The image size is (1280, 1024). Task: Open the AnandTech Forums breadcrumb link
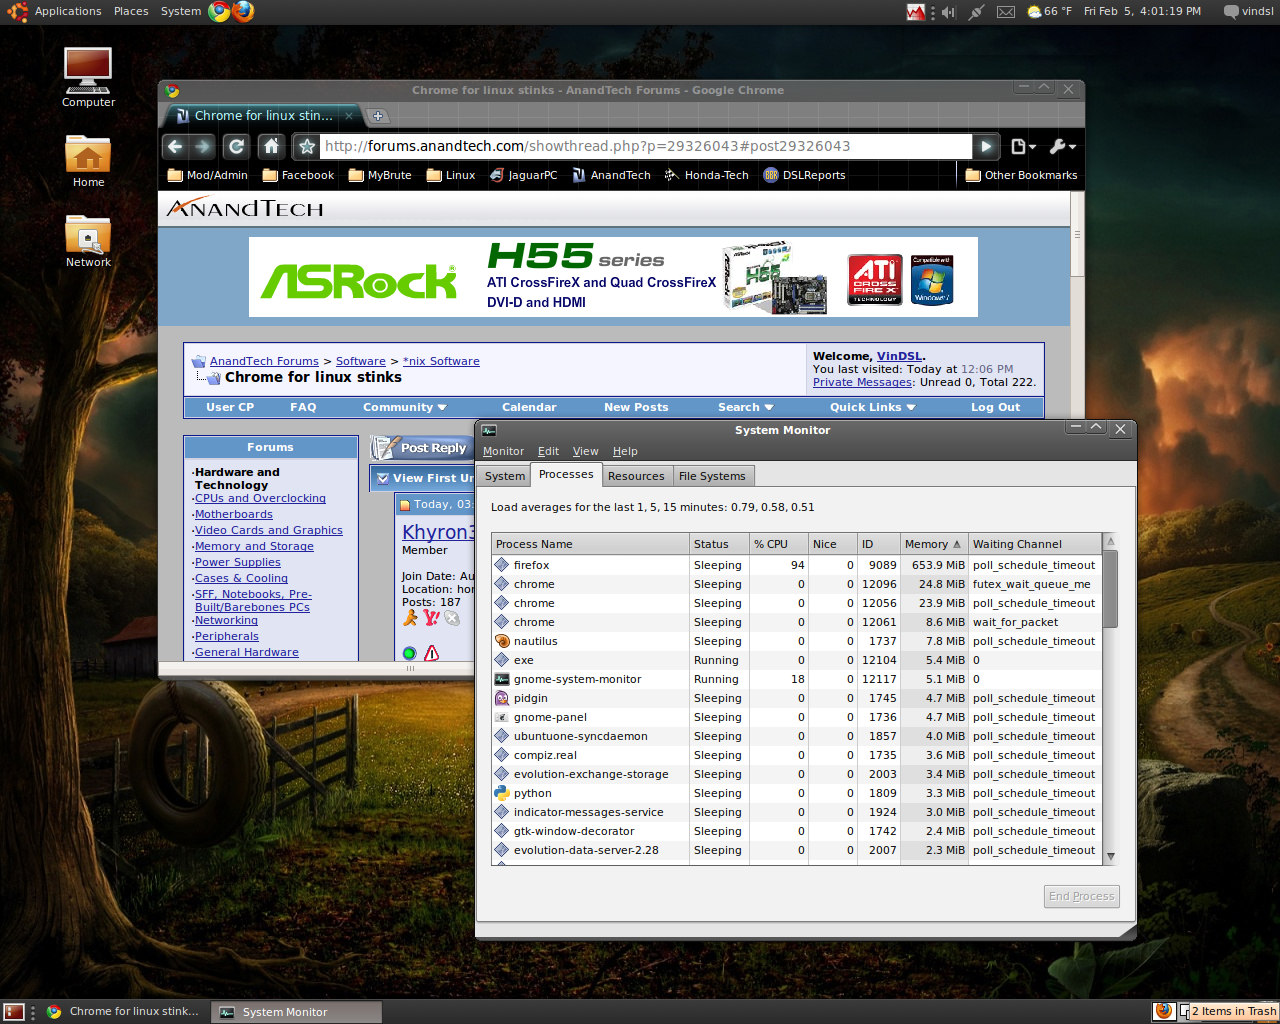click(264, 361)
